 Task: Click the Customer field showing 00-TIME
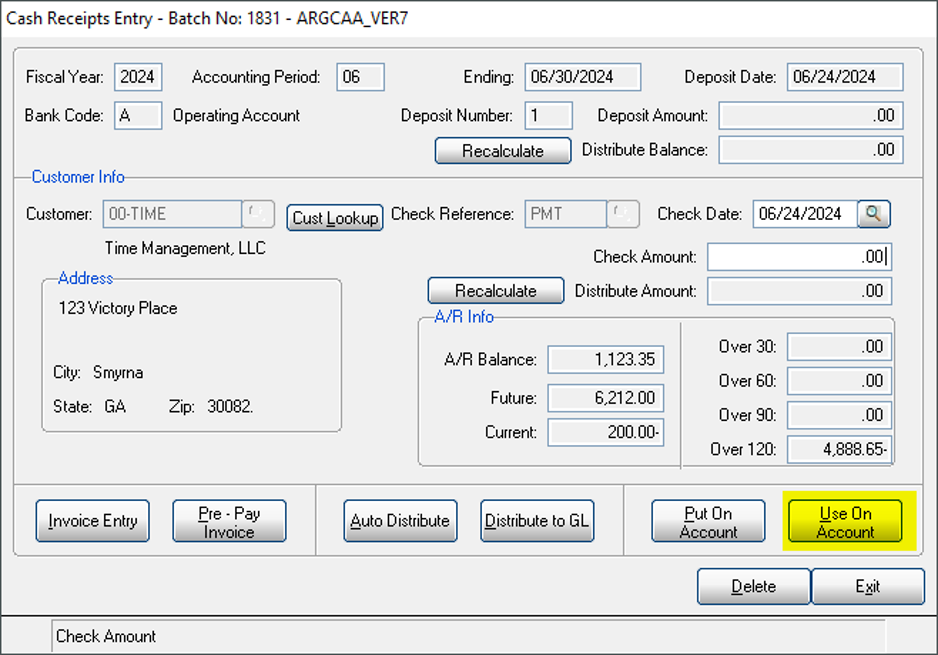click(x=172, y=214)
